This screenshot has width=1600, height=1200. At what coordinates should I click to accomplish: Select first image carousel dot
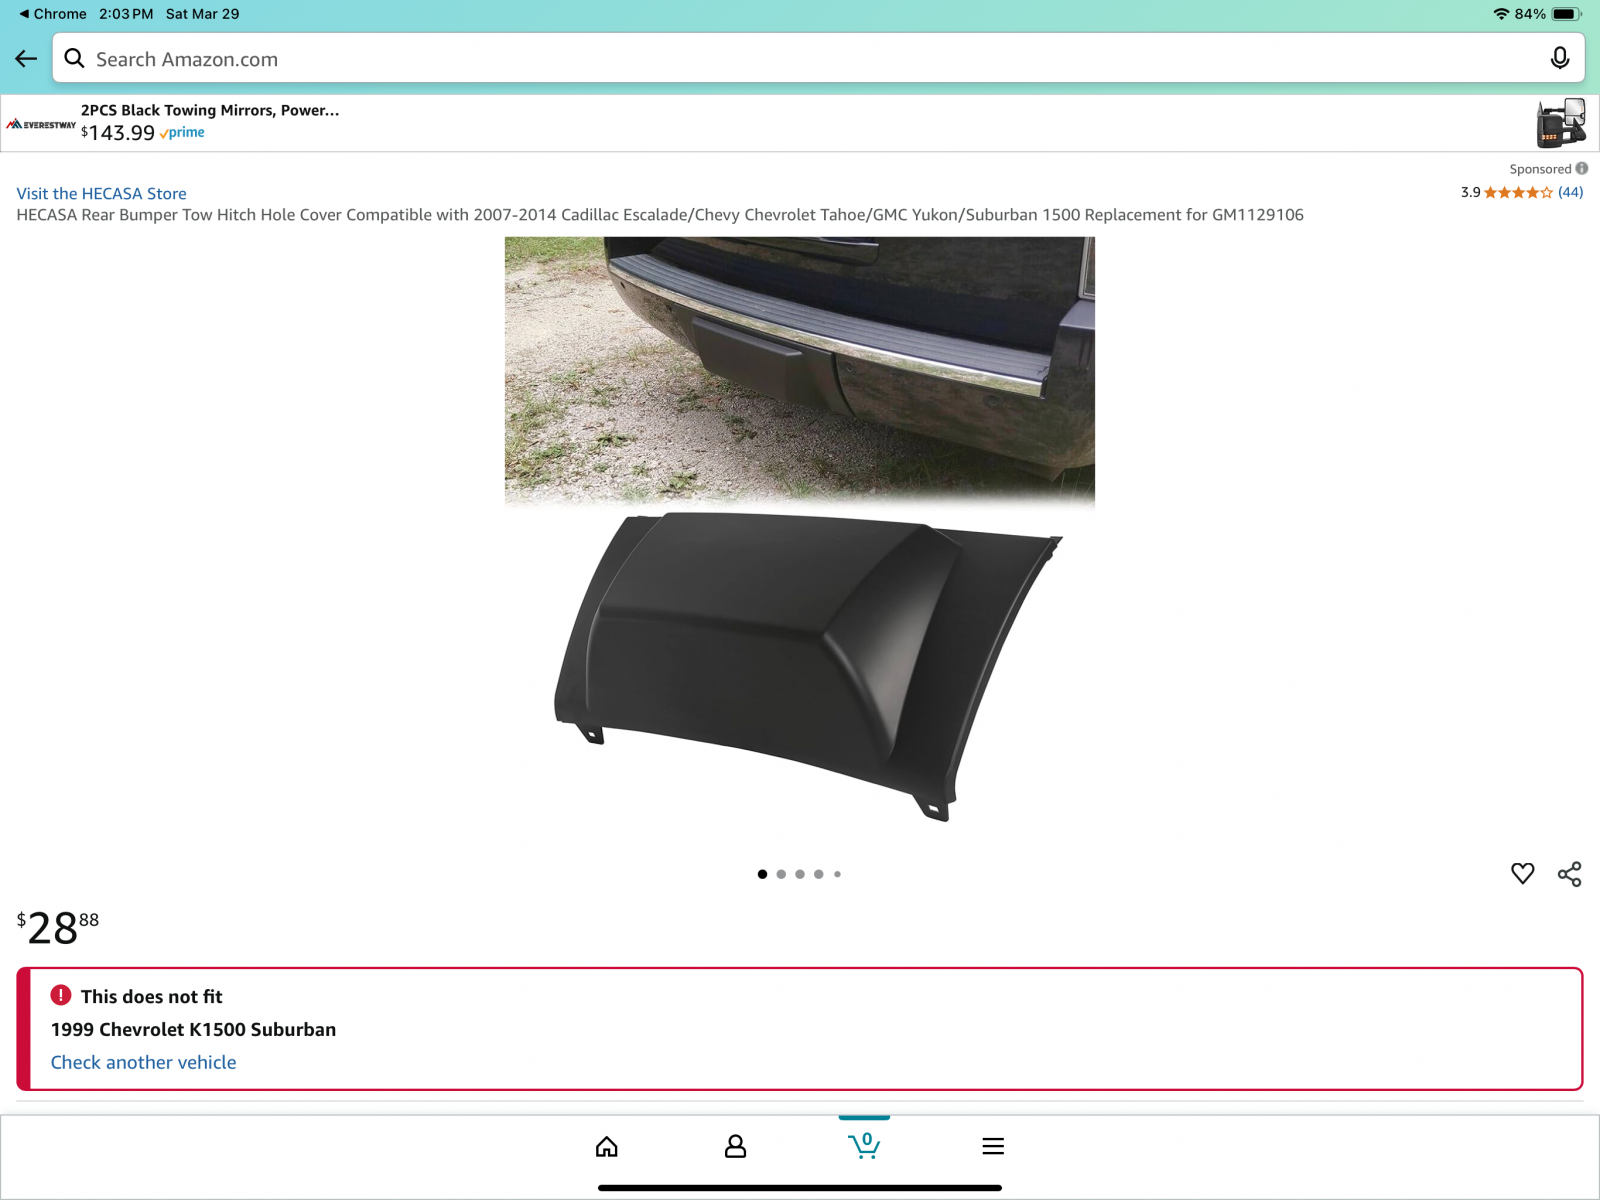point(762,874)
